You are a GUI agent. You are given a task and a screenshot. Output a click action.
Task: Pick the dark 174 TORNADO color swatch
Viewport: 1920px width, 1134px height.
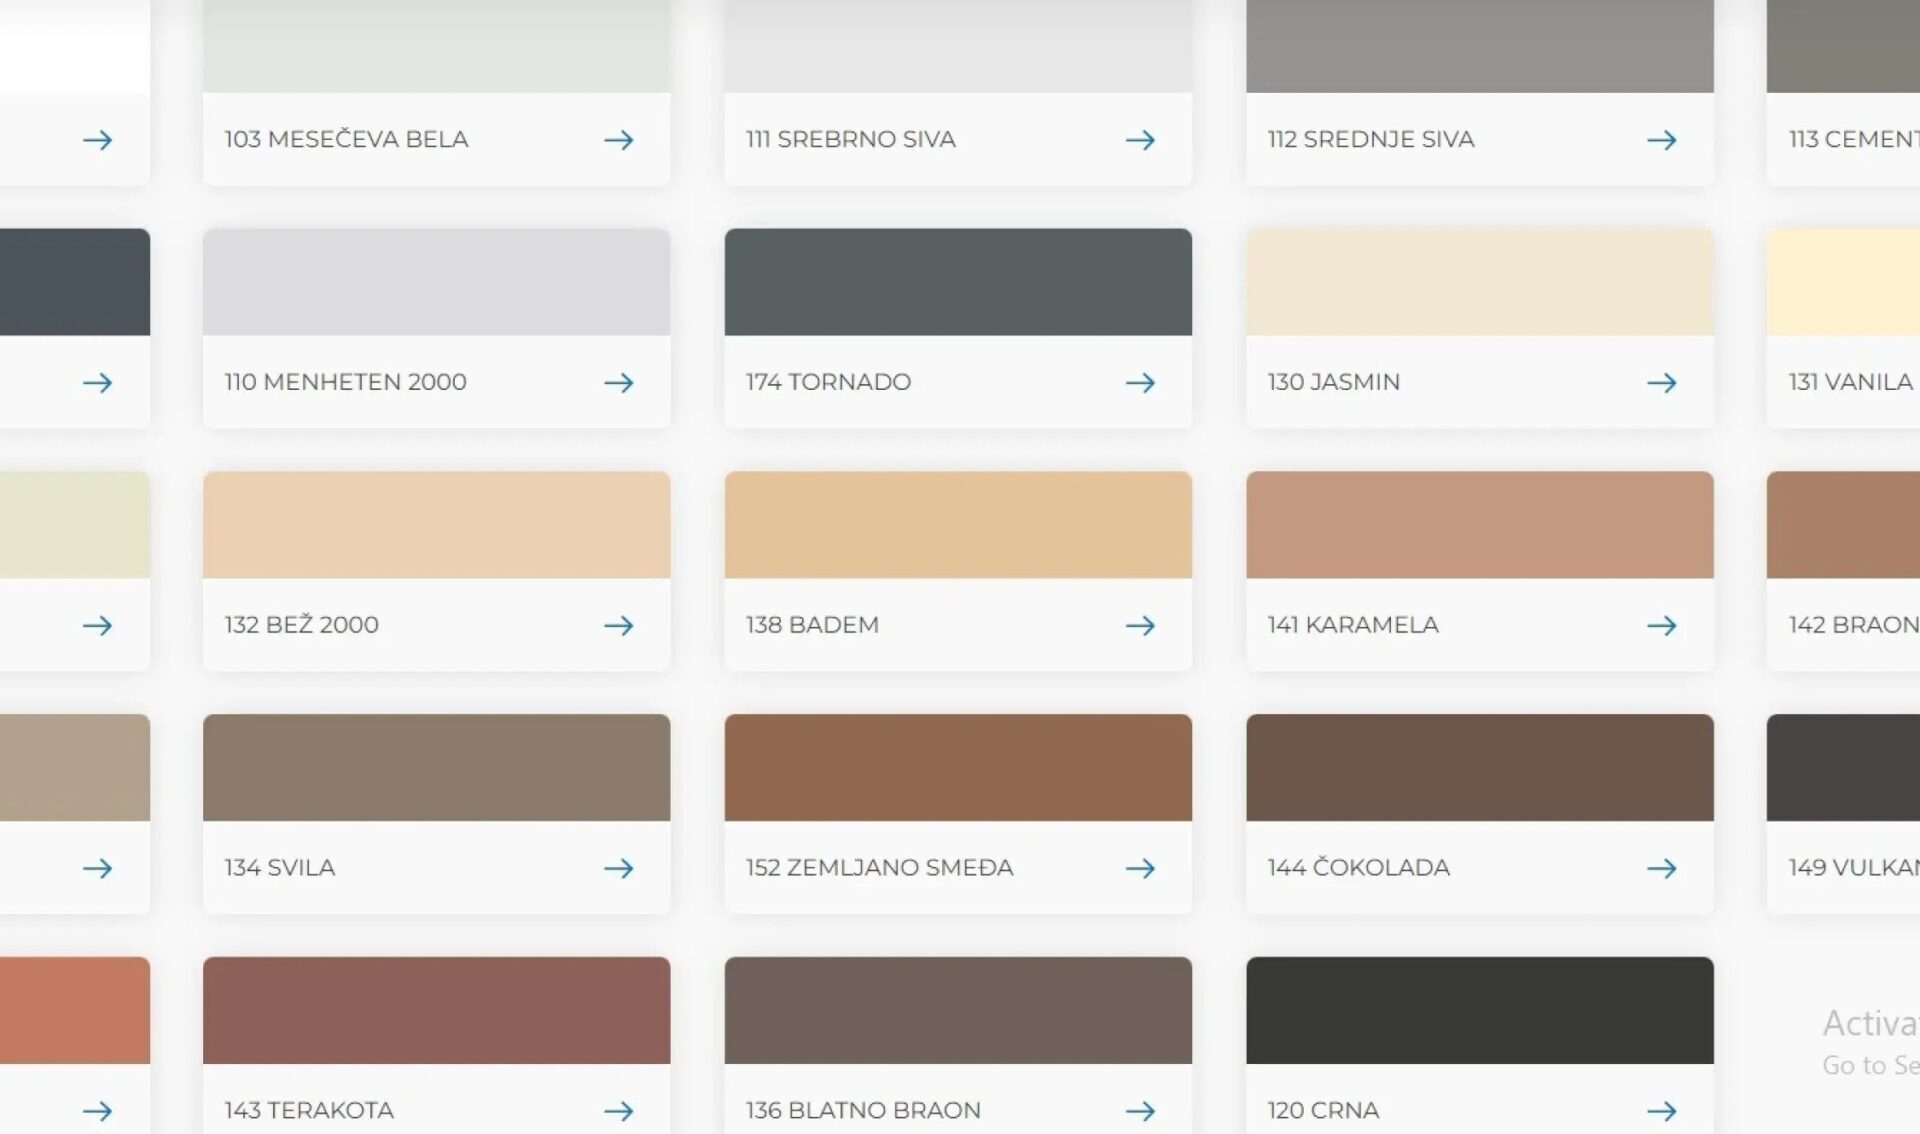point(958,282)
